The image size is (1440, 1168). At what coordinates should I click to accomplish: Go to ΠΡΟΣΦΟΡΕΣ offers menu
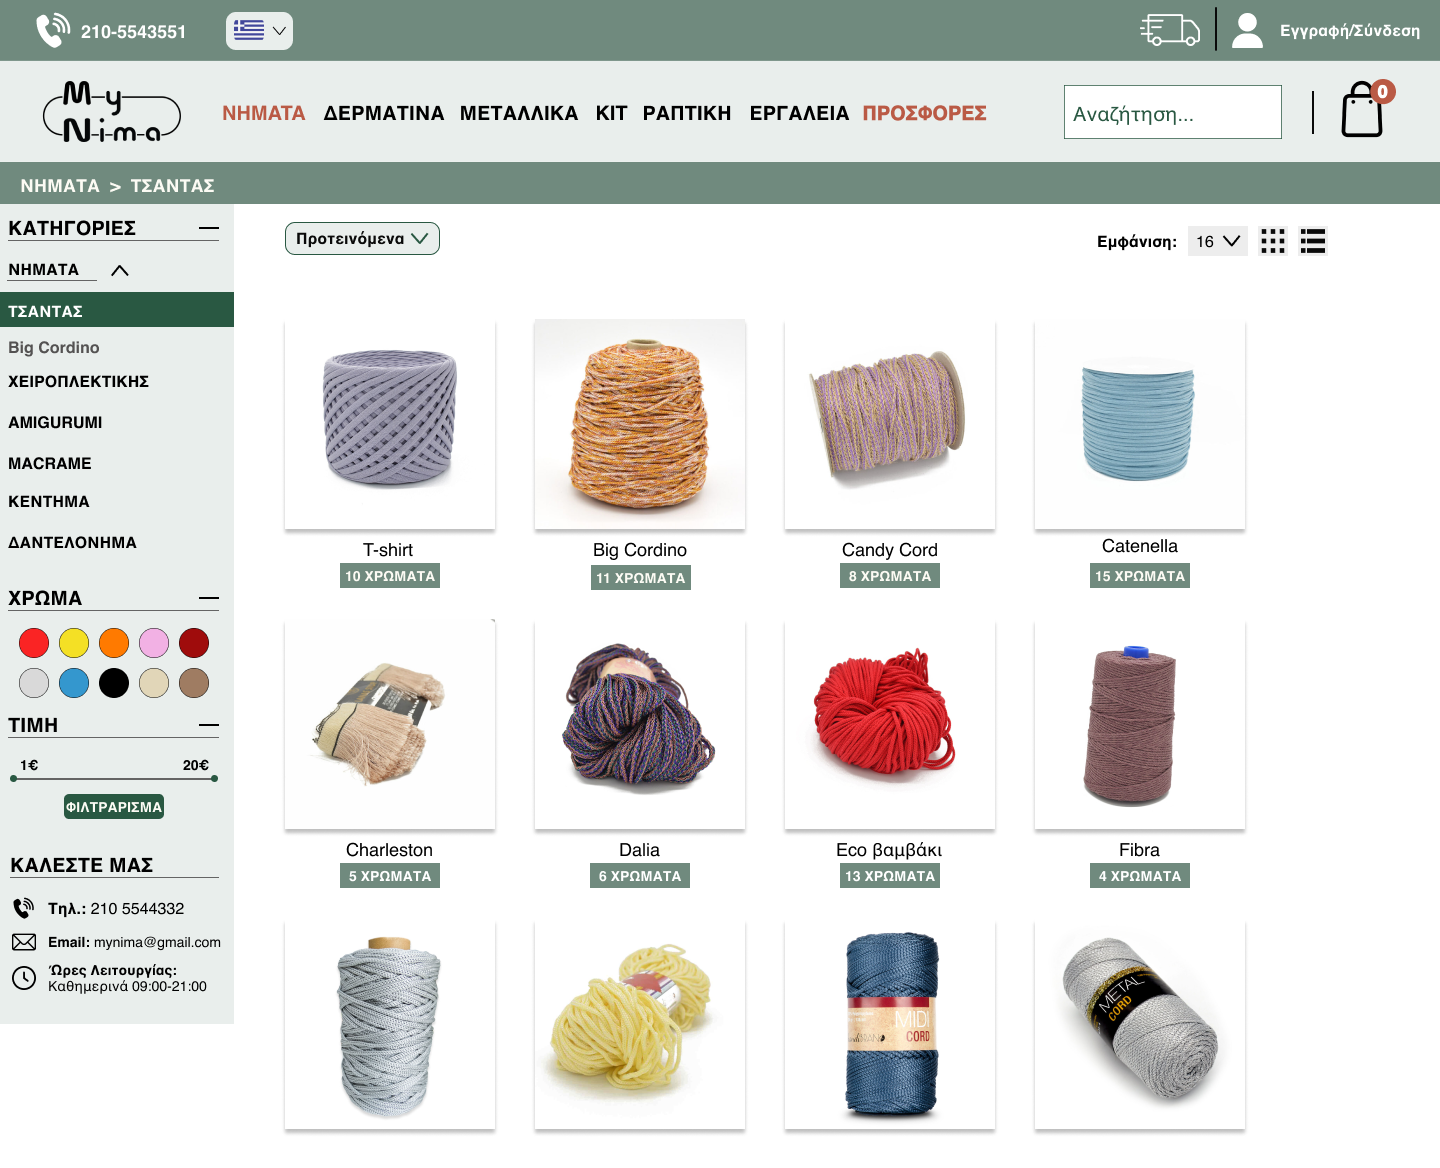[x=924, y=113]
